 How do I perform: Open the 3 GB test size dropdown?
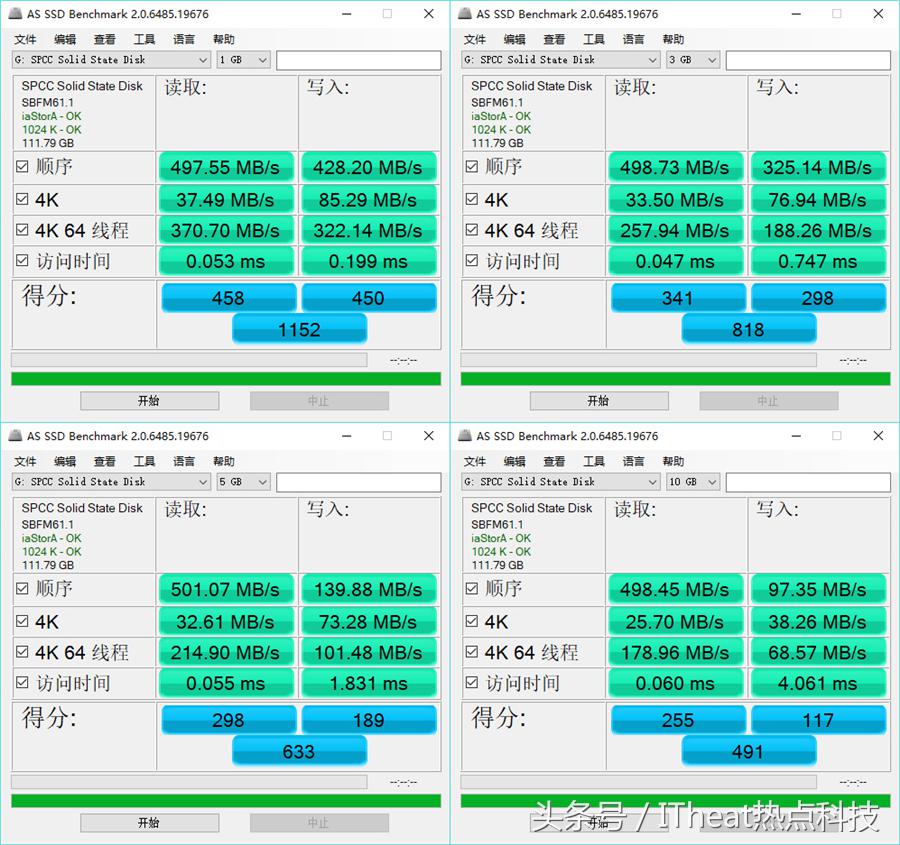(693, 60)
